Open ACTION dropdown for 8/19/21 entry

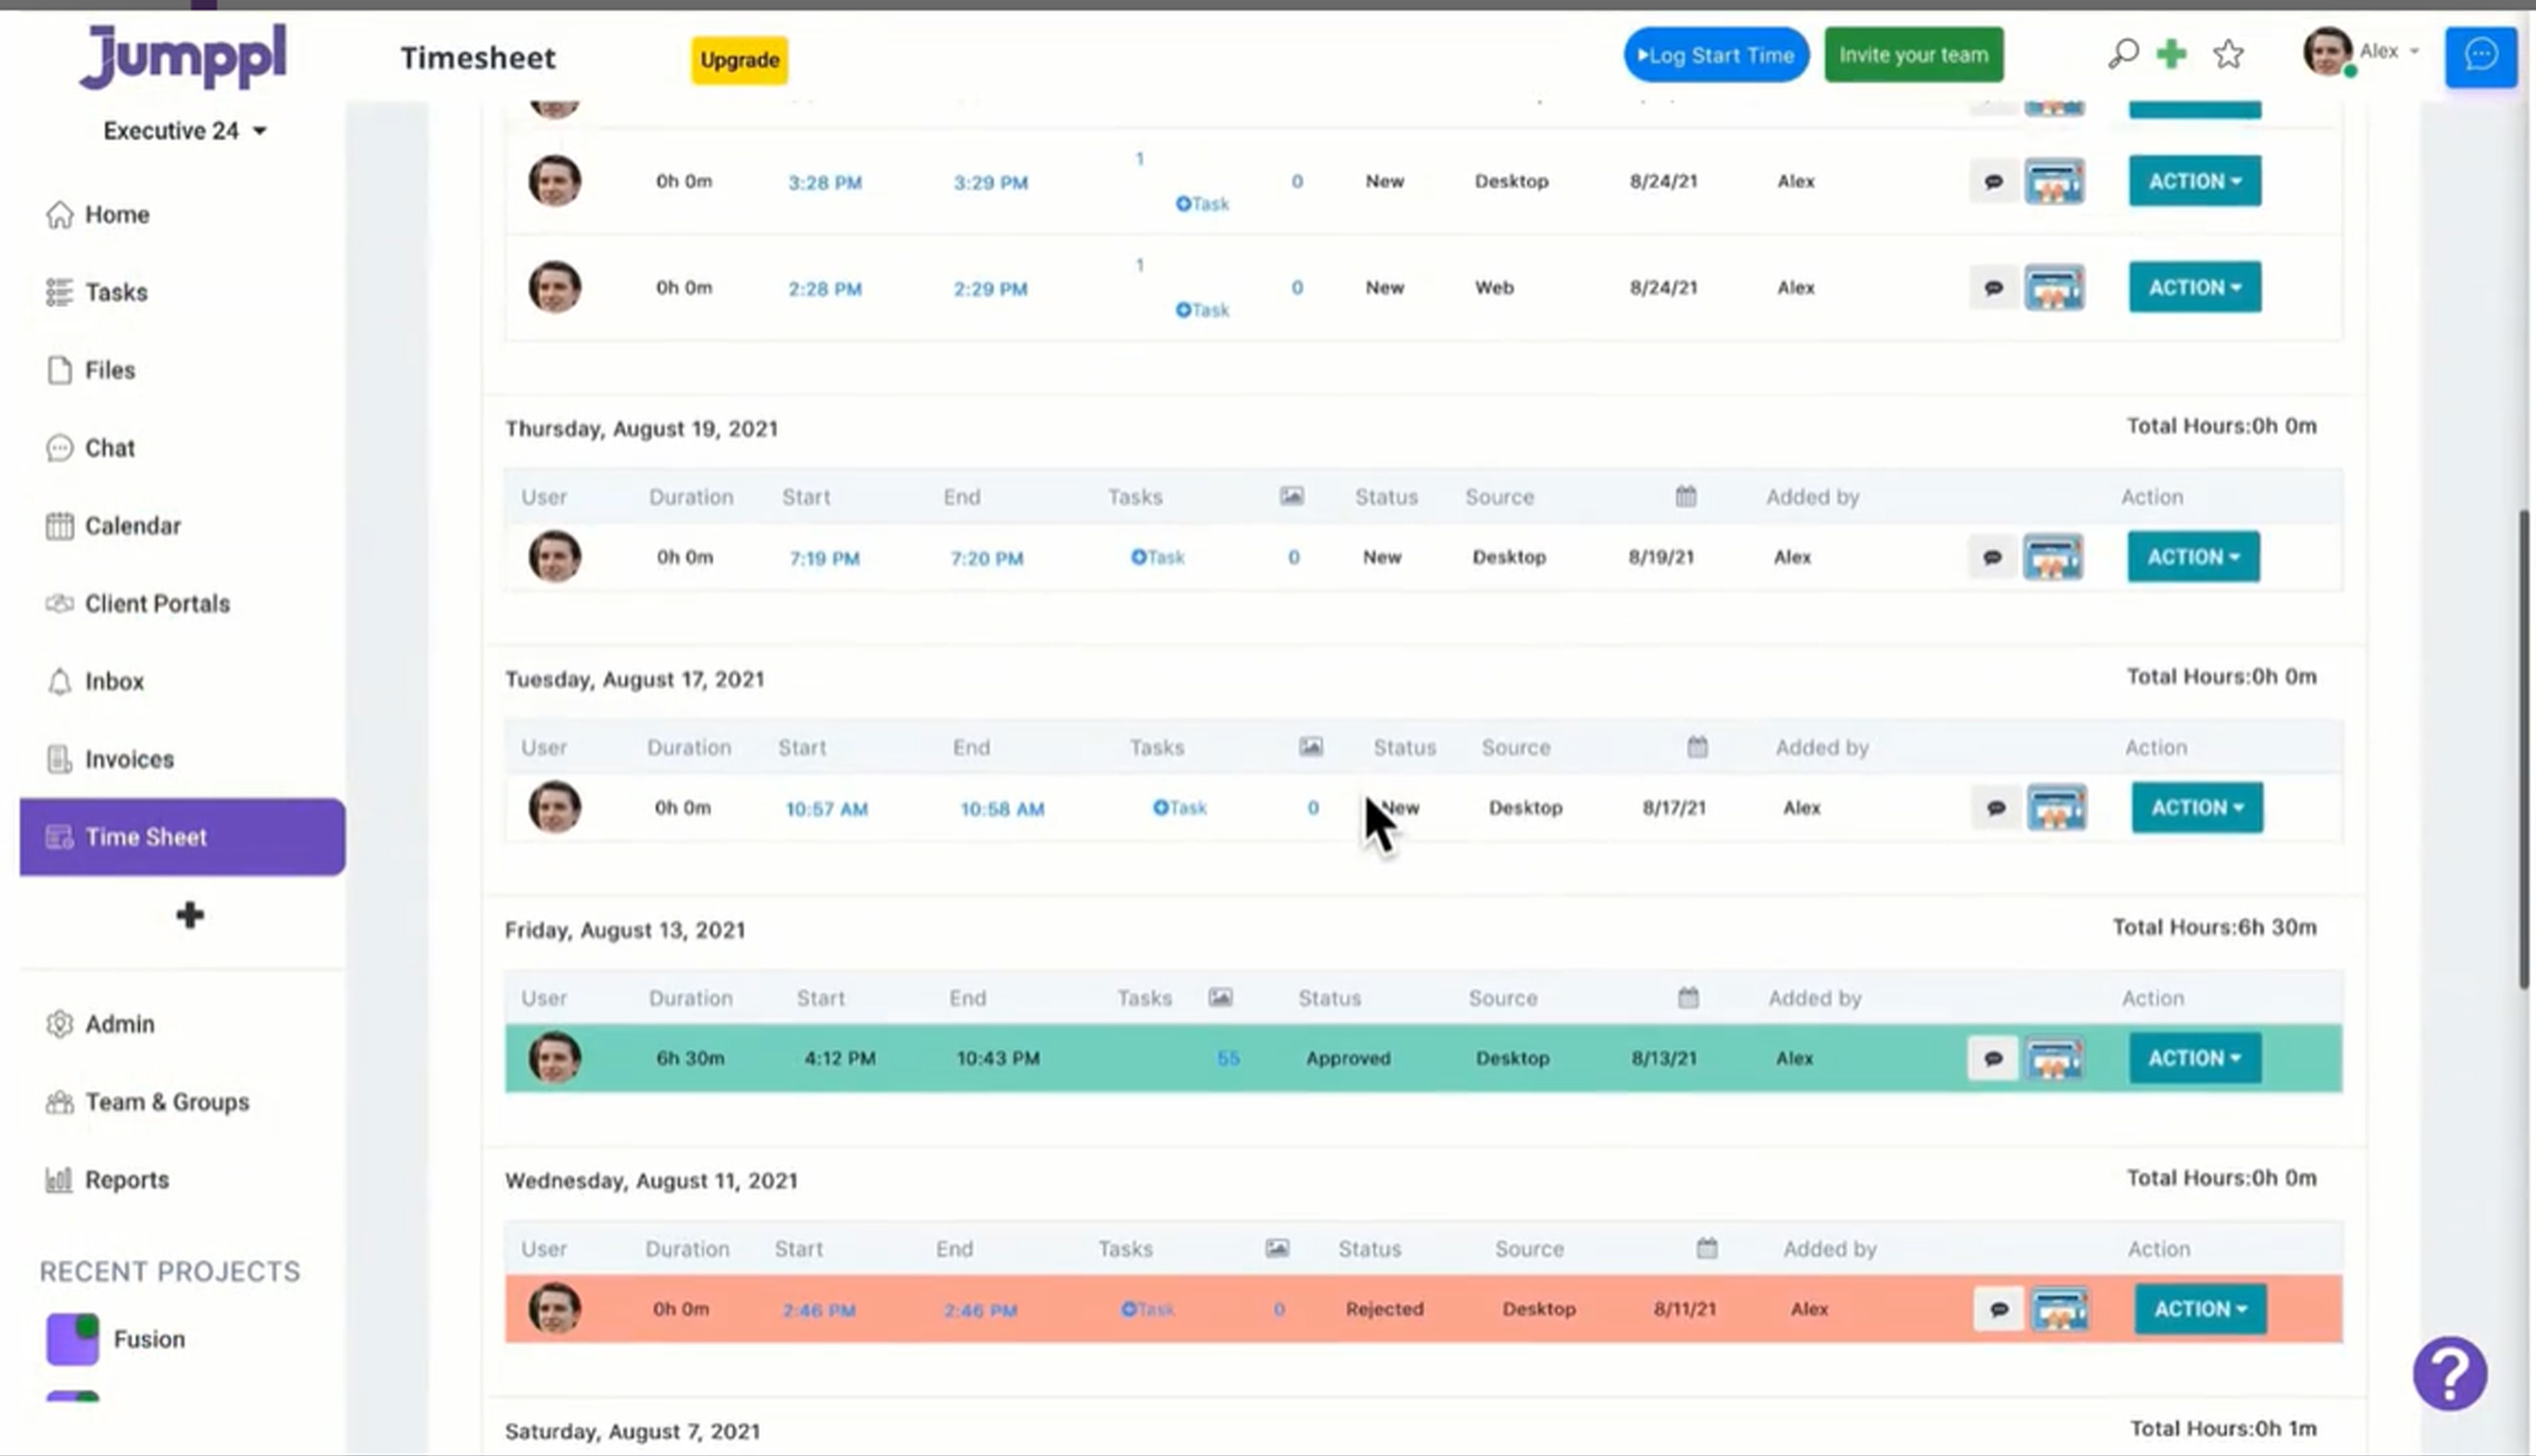[2193, 557]
